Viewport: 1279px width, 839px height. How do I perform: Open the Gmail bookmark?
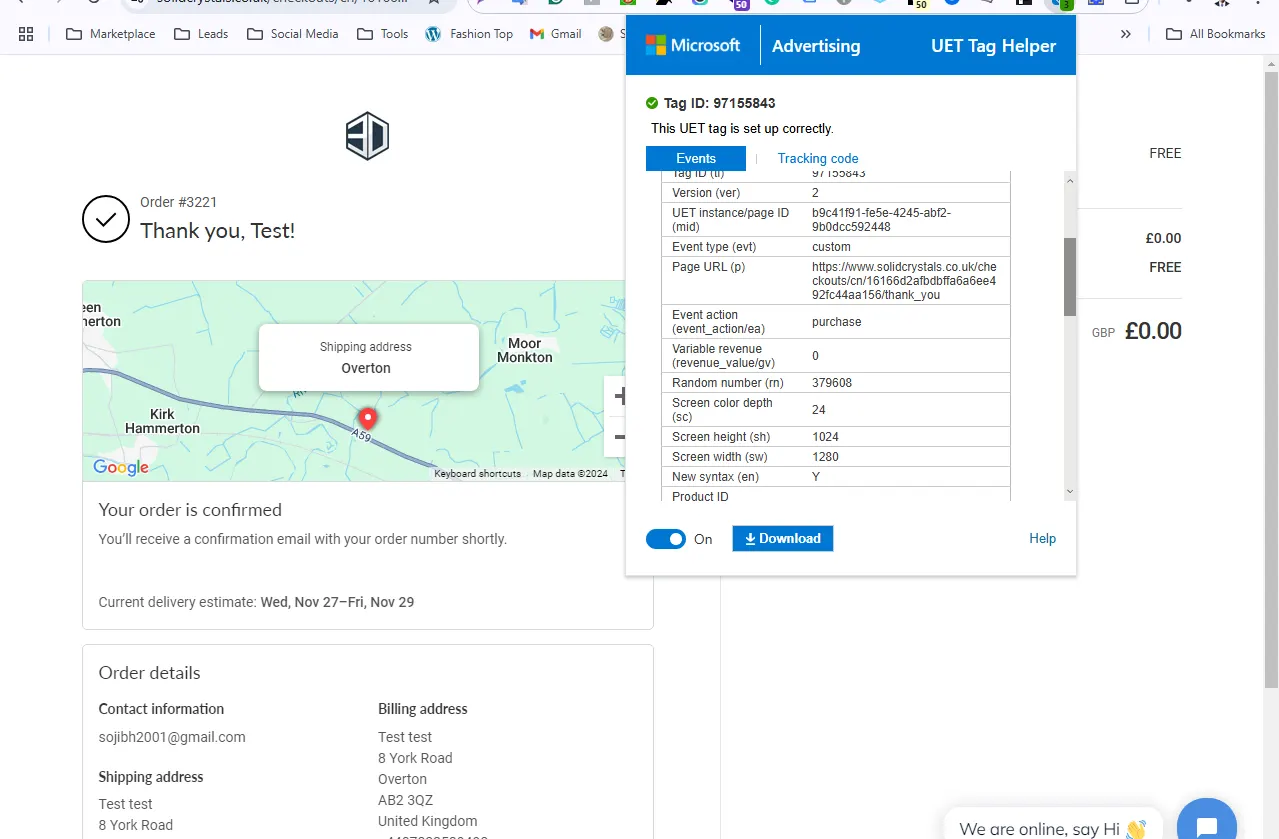point(554,34)
